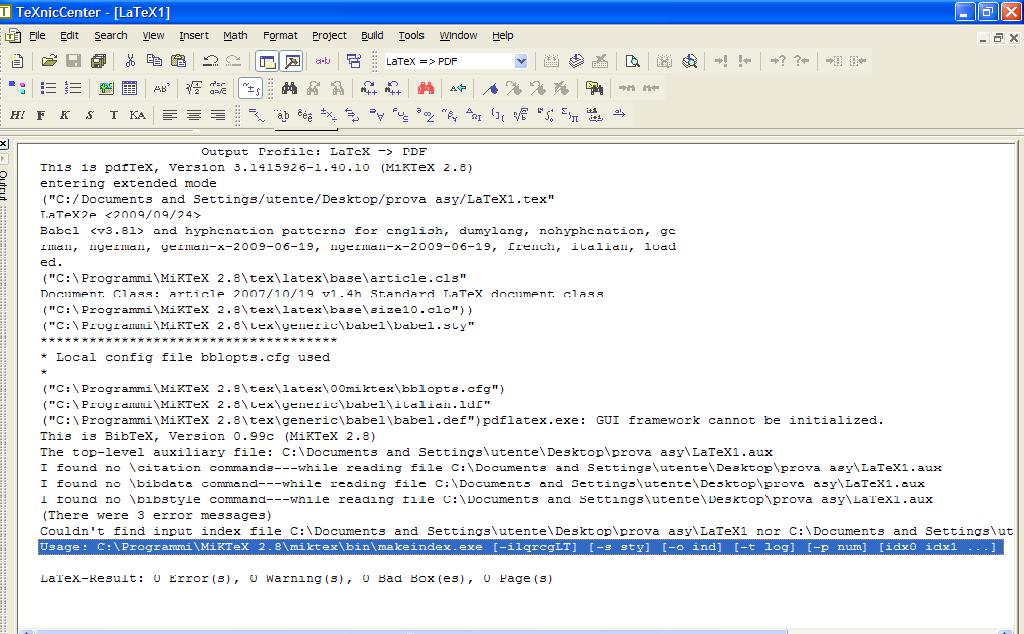Click the center alignment button
Viewport: 1024px width, 634px height.
click(x=194, y=116)
